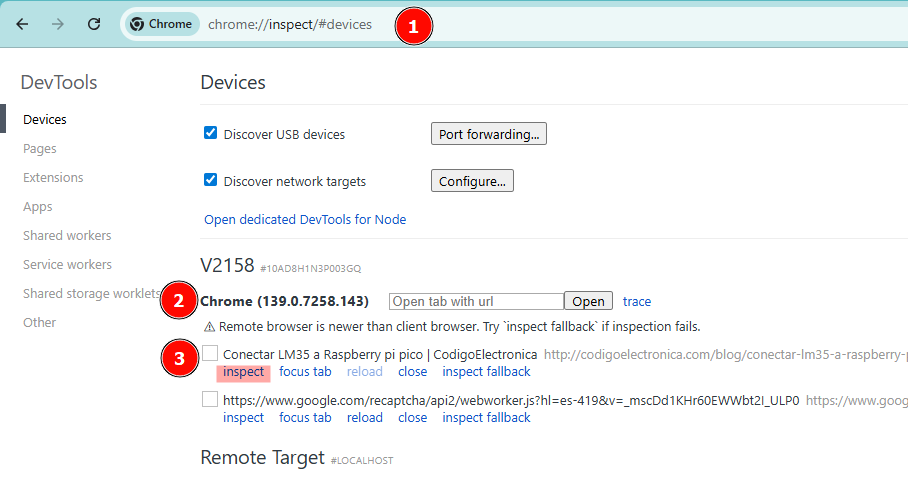This screenshot has height=496, width=908.
Task: Click the forward navigation arrow
Action: pos(57,24)
